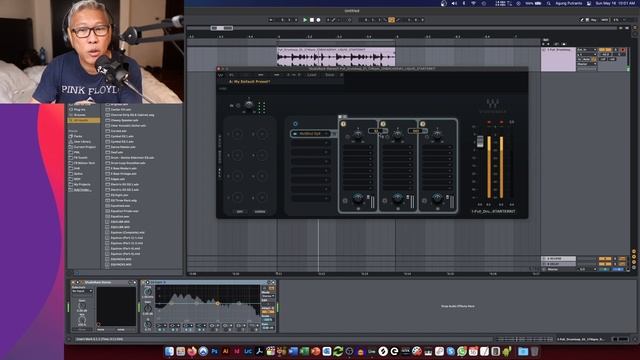640x360 pixels.
Task: Open Ableton Live icon in the Dock
Action: (371, 351)
